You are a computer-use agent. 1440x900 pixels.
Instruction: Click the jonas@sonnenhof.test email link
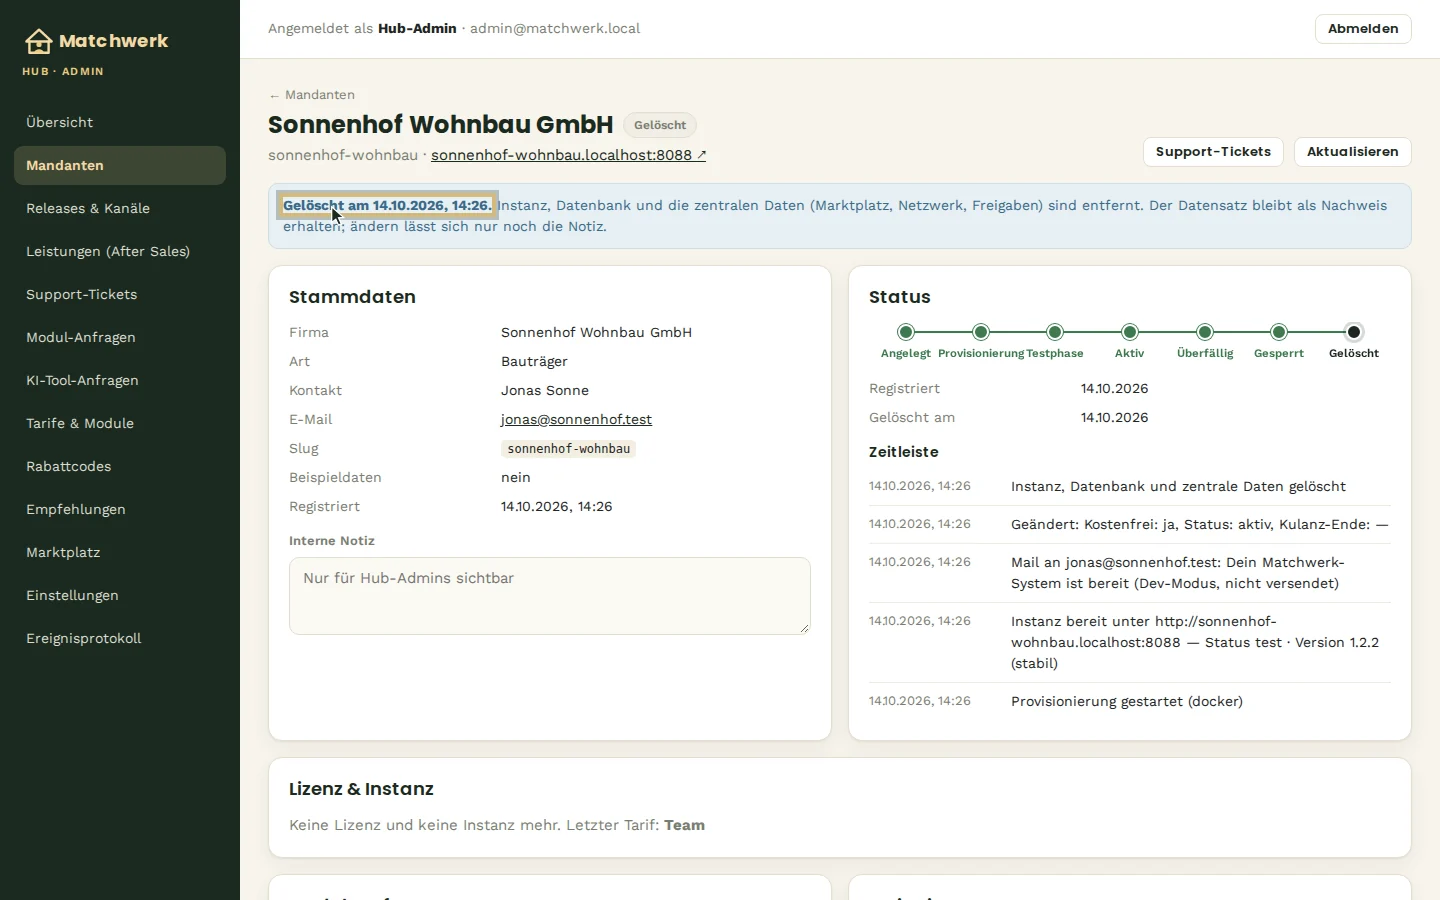[x=576, y=419]
